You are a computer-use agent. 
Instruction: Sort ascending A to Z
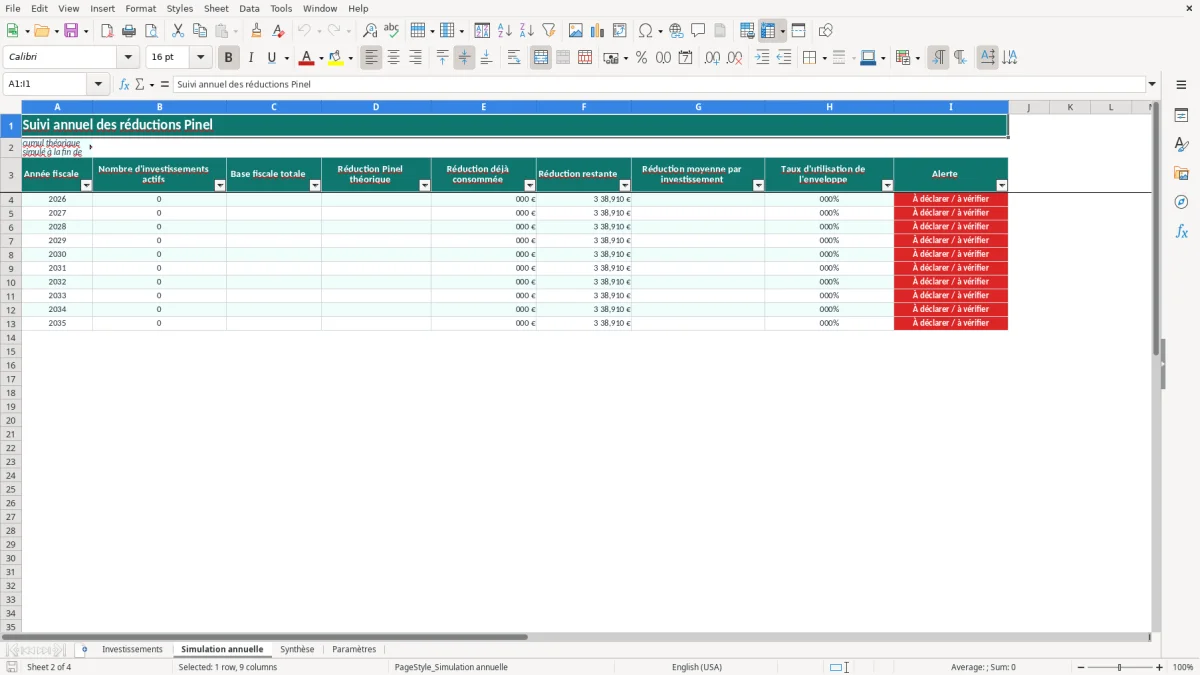(x=505, y=31)
